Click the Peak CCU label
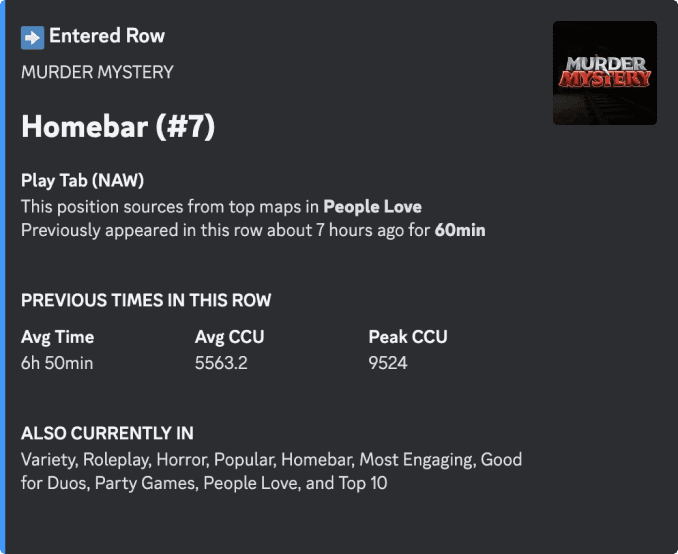 click(408, 337)
